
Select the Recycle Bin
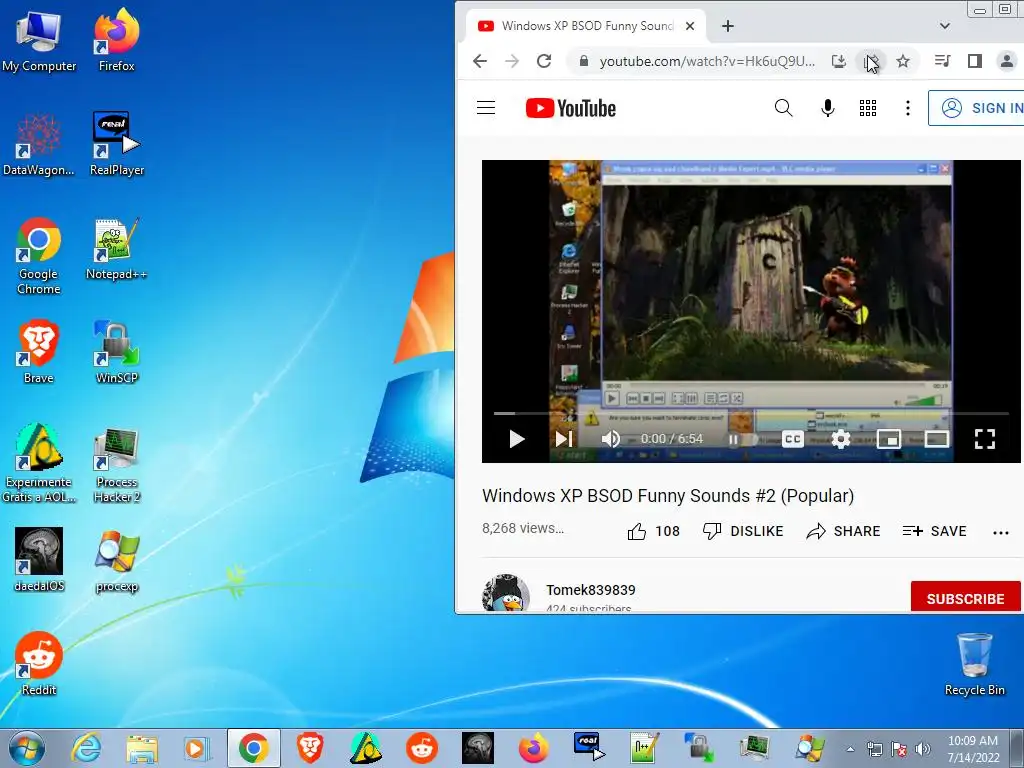coord(974,665)
